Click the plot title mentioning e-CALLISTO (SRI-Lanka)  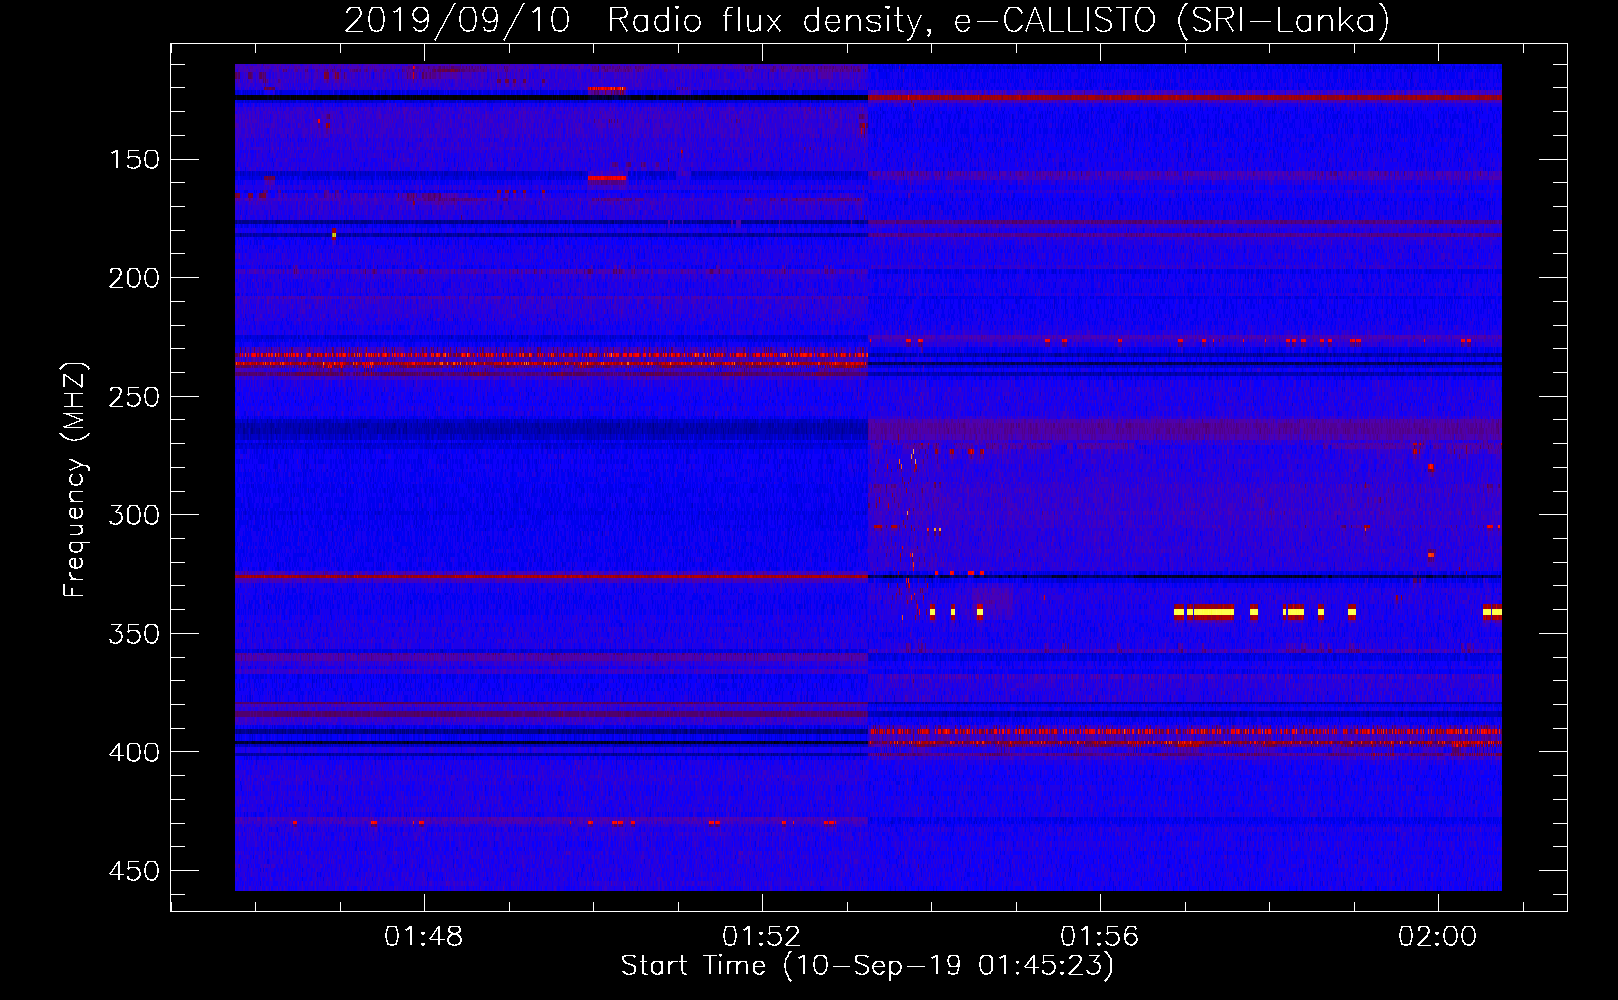(867, 20)
